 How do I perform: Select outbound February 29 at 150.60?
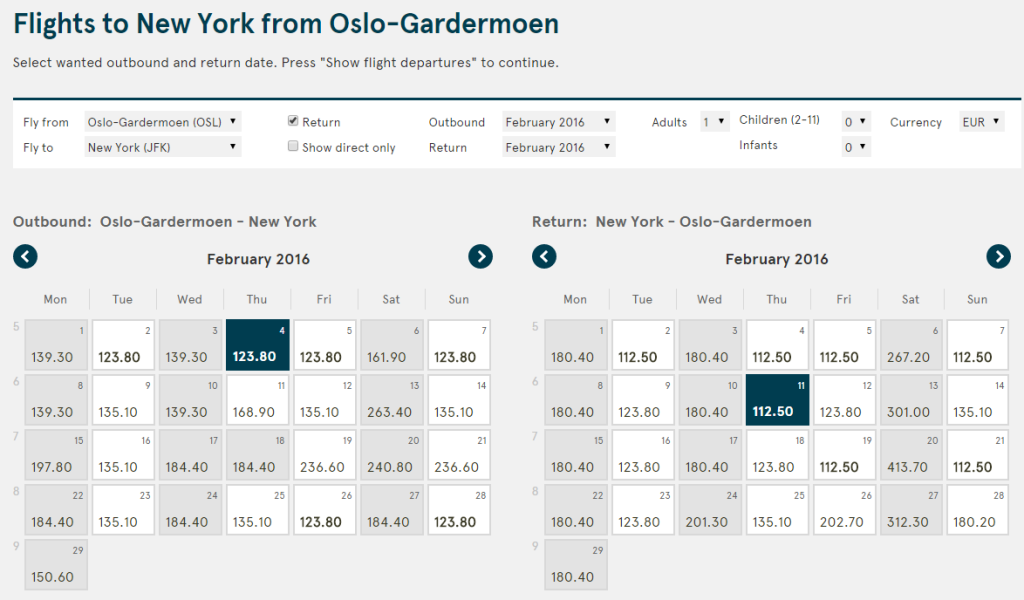[x=56, y=564]
